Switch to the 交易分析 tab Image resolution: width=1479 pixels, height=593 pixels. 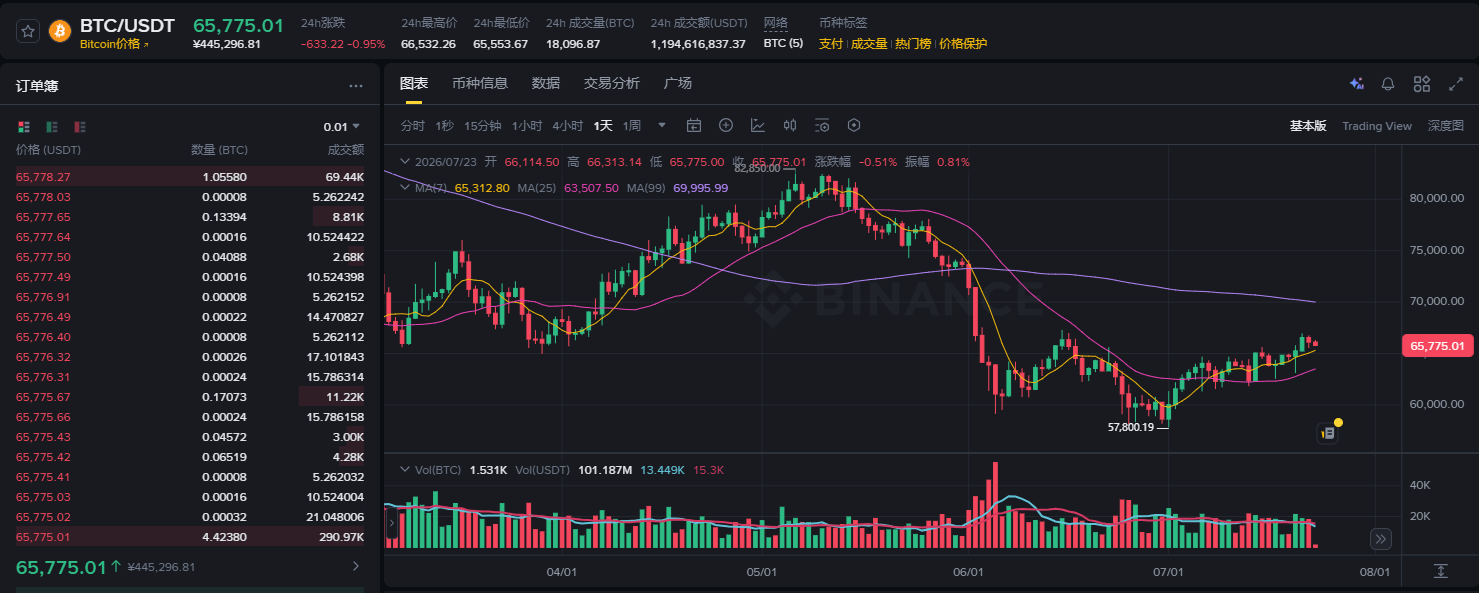[612, 83]
